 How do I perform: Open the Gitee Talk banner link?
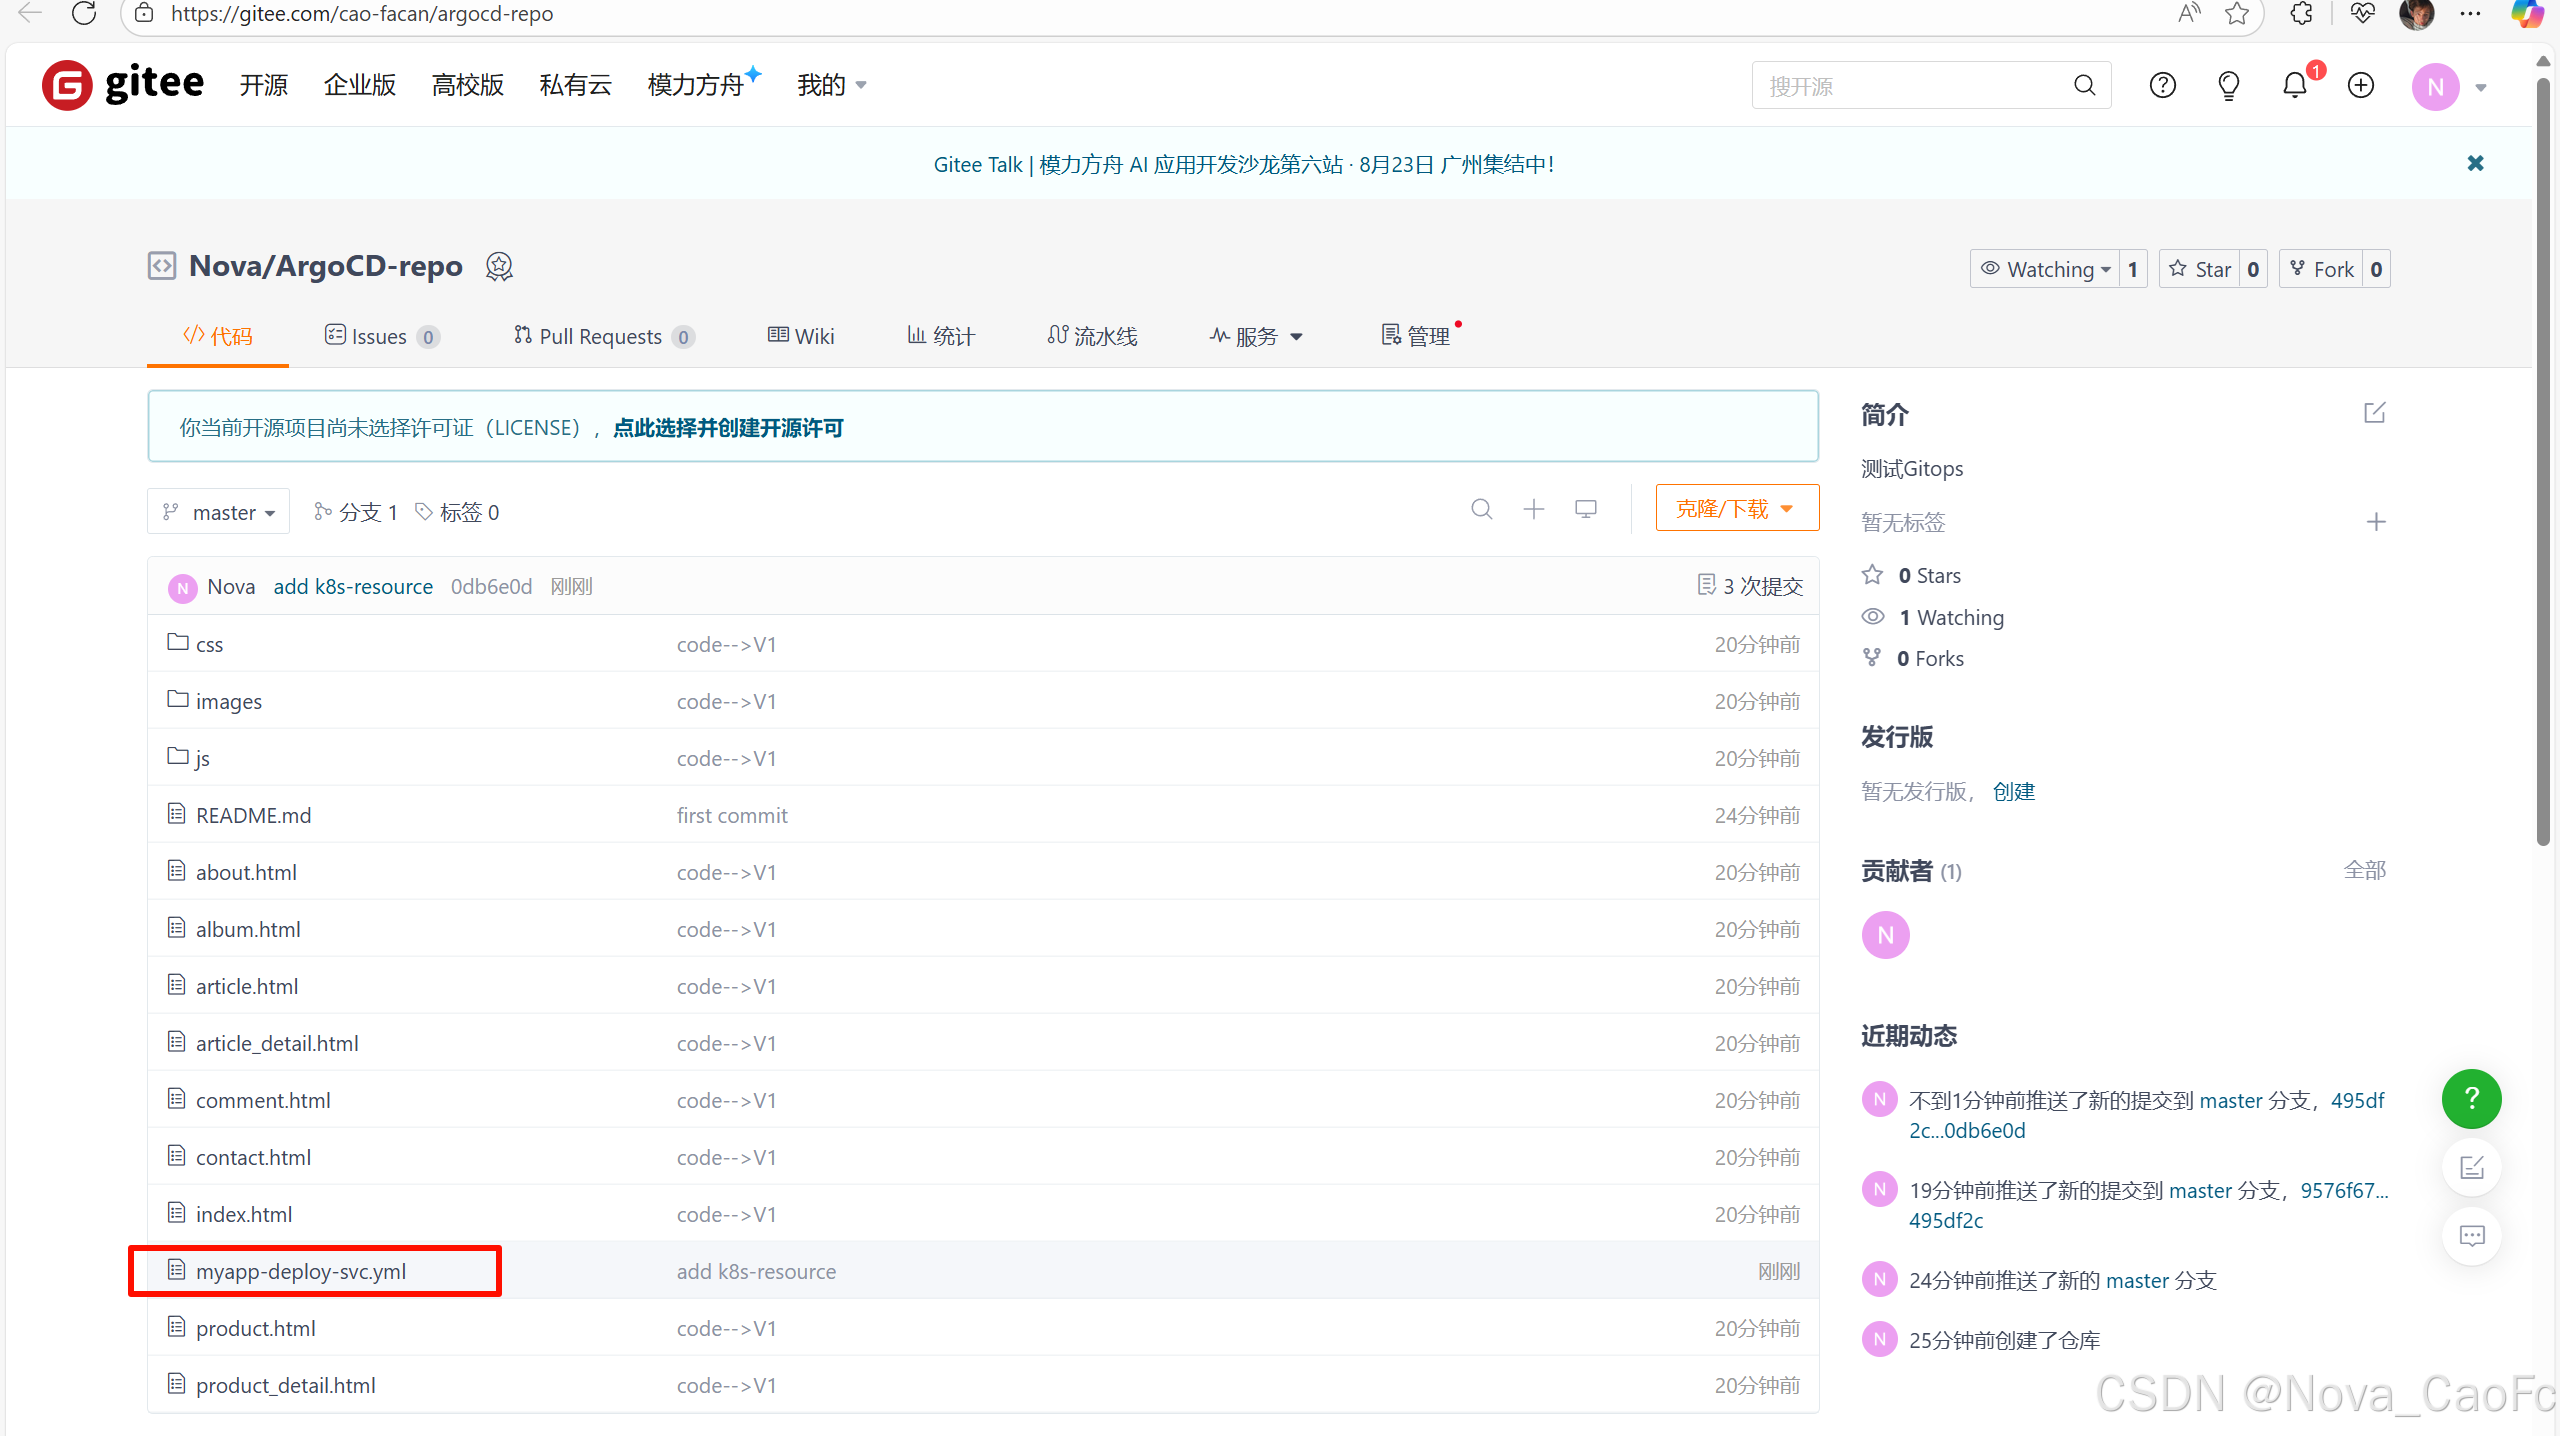[1243, 164]
